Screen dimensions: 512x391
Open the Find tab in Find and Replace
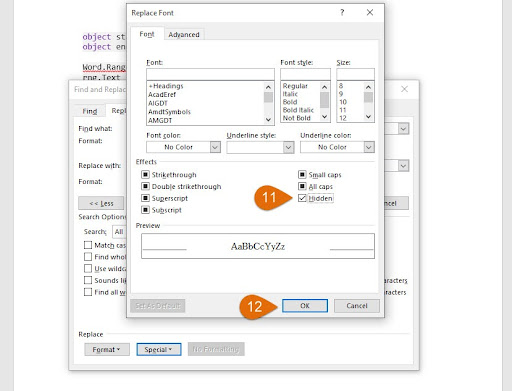pos(90,111)
